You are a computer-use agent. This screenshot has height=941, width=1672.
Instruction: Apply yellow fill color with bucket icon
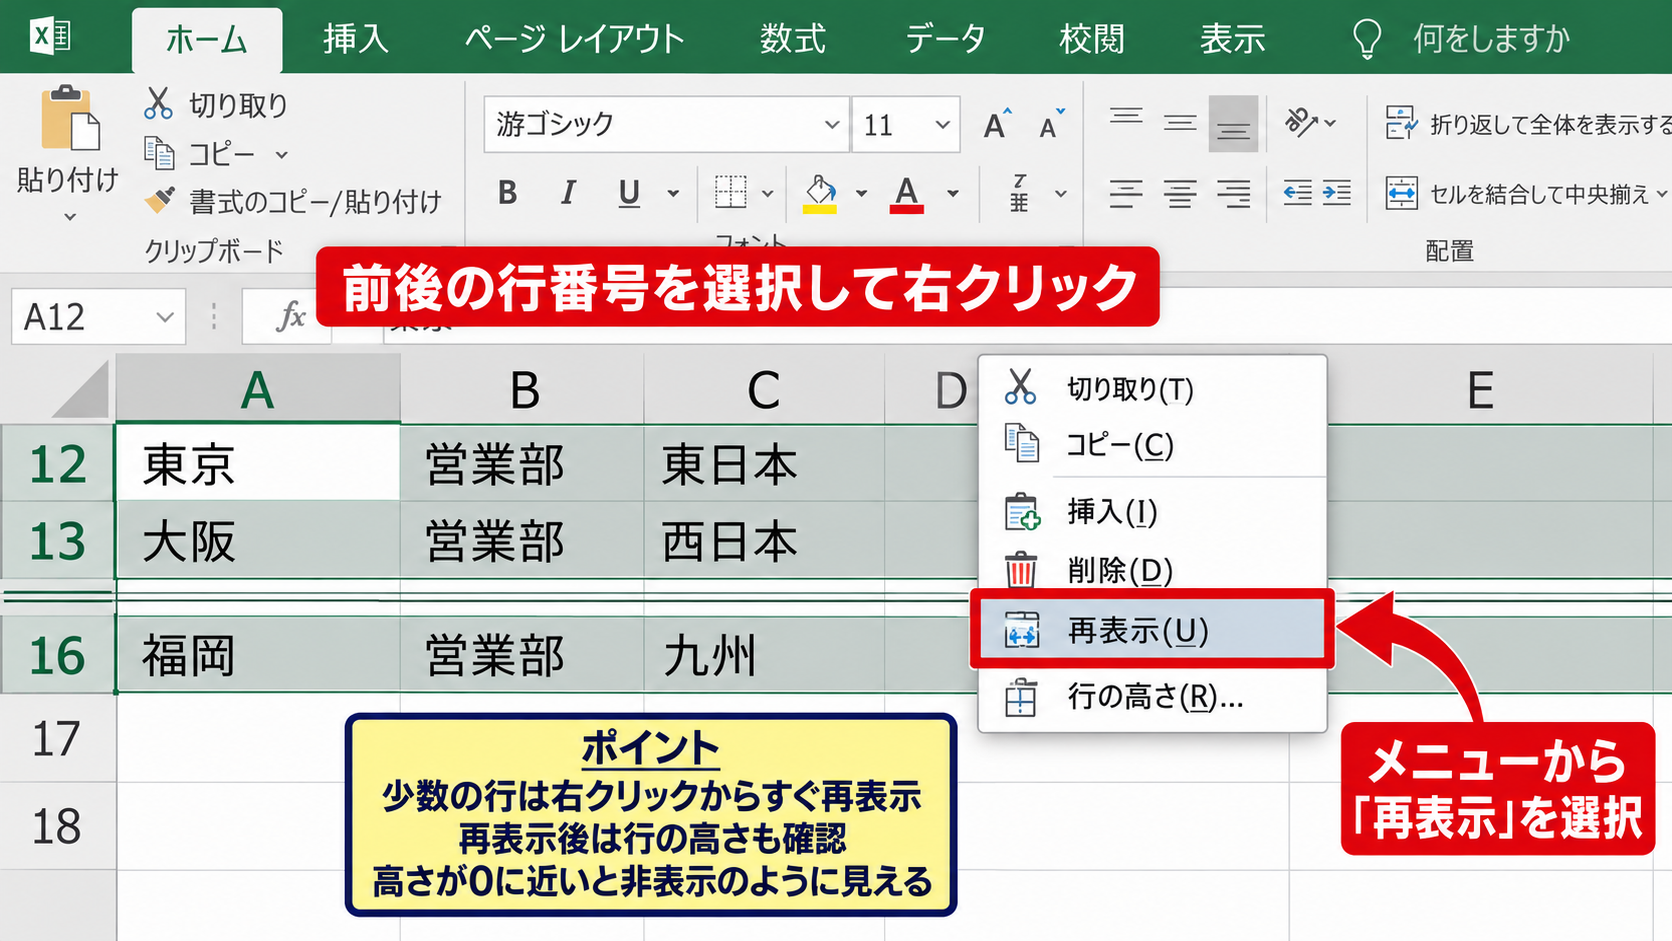[820, 193]
